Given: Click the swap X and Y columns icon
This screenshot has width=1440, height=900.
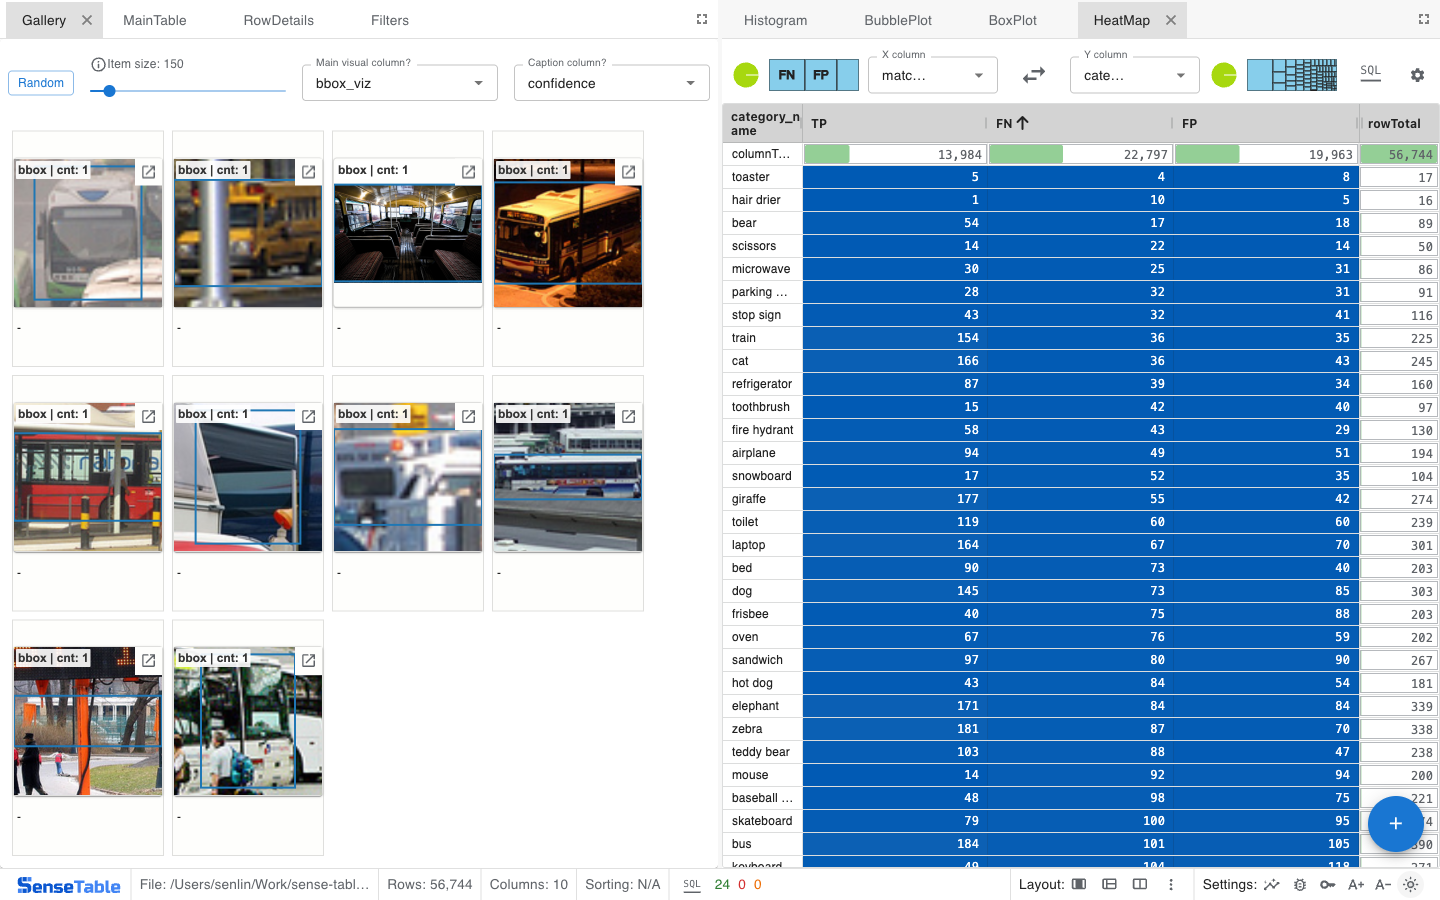Looking at the screenshot, I should tap(1033, 75).
